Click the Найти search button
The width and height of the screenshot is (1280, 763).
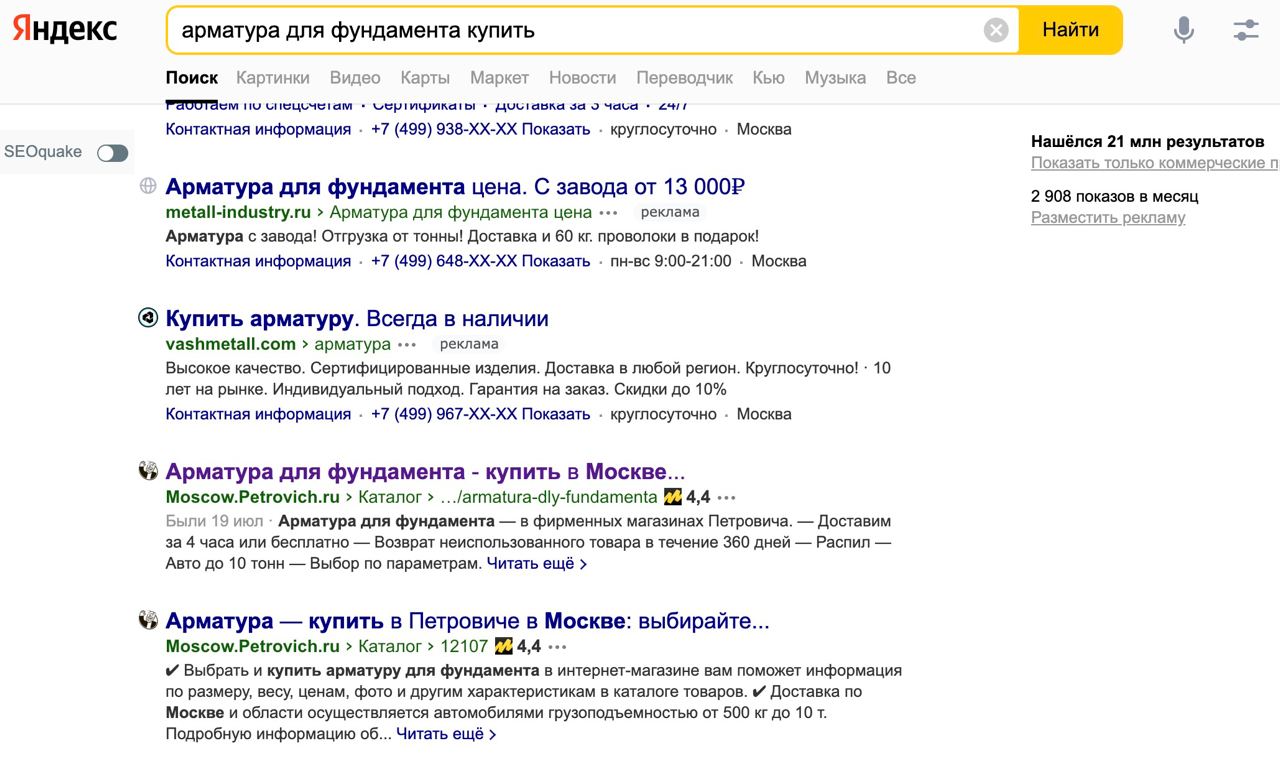(1070, 30)
